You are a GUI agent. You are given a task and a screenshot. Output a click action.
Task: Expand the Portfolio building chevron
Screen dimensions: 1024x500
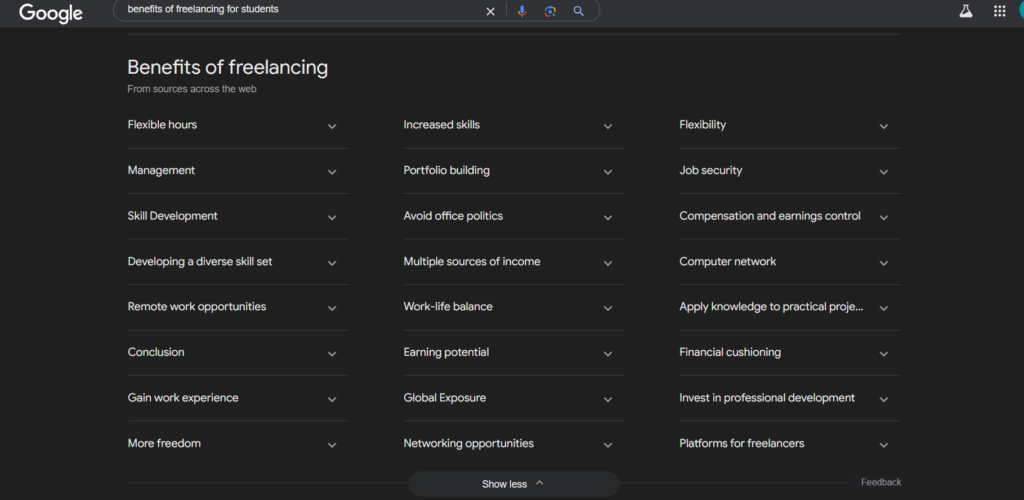coord(608,172)
